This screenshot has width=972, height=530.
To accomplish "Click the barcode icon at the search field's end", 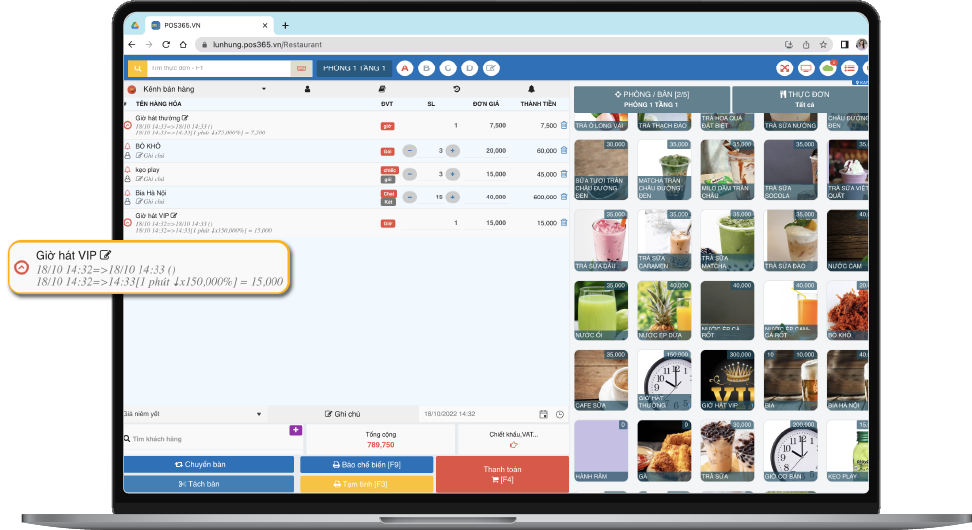I will 301,68.
